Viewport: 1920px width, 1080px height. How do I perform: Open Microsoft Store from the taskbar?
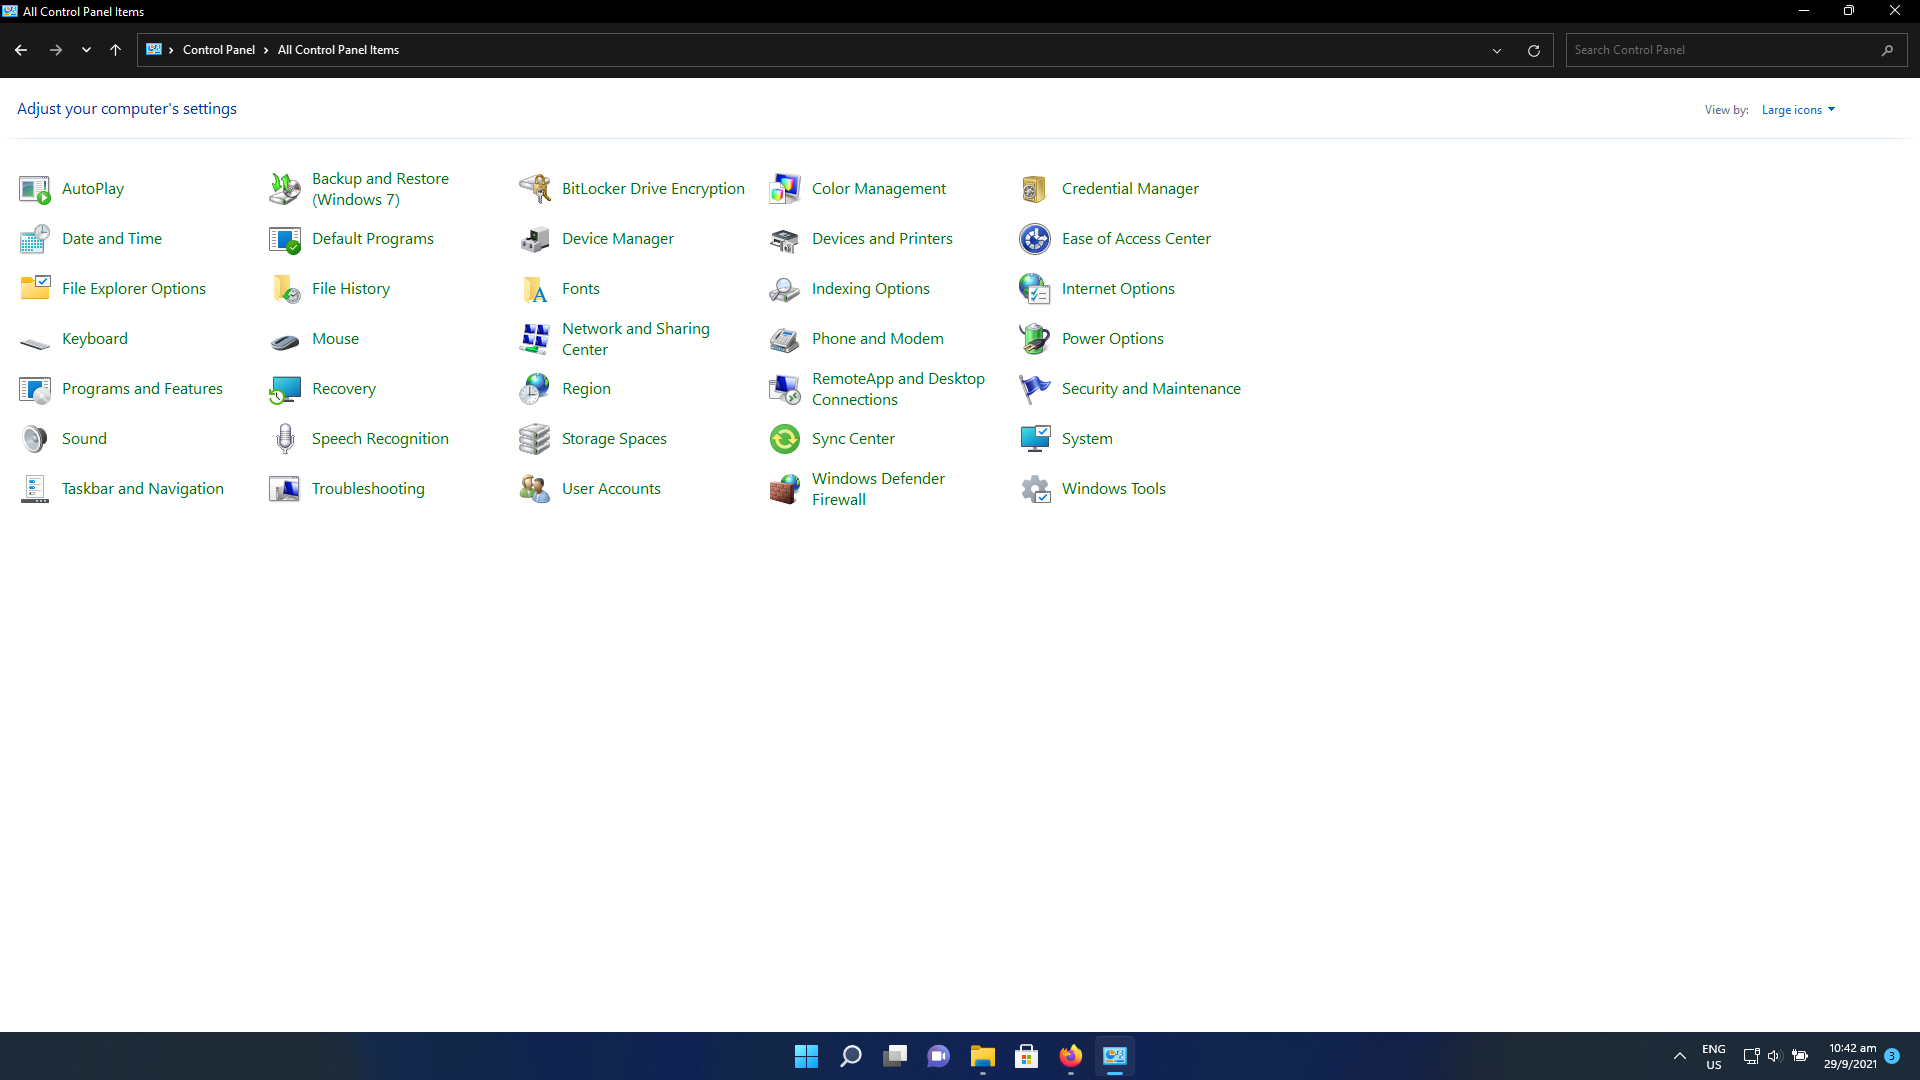(1027, 1056)
